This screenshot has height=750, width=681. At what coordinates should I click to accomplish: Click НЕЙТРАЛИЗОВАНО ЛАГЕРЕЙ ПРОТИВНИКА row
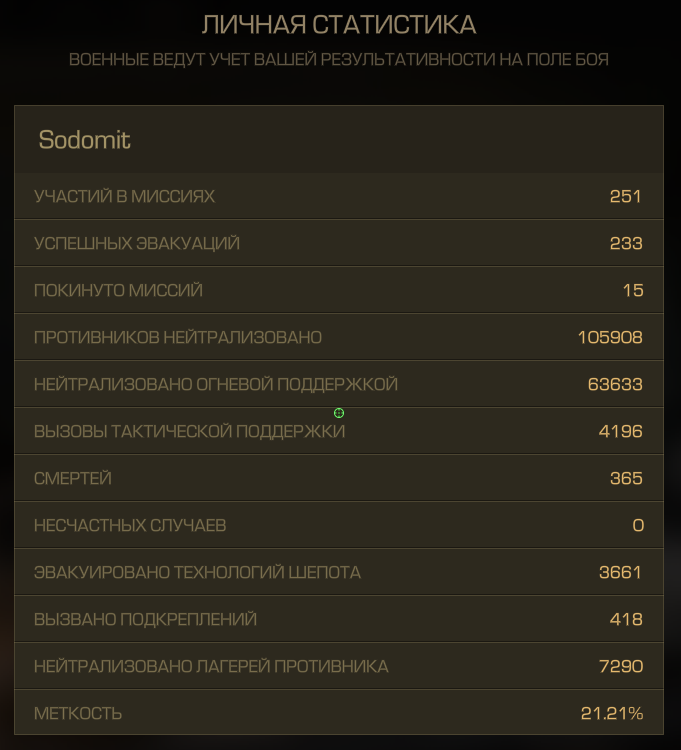(x=339, y=666)
